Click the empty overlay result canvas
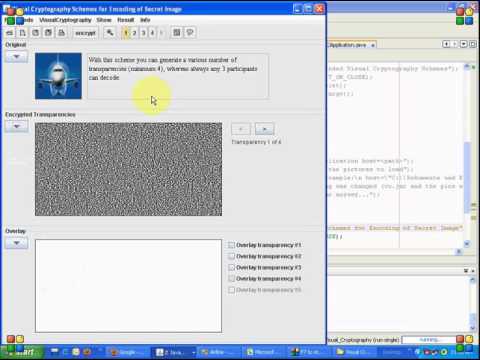This screenshot has height=360, width=480. click(x=128, y=286)
